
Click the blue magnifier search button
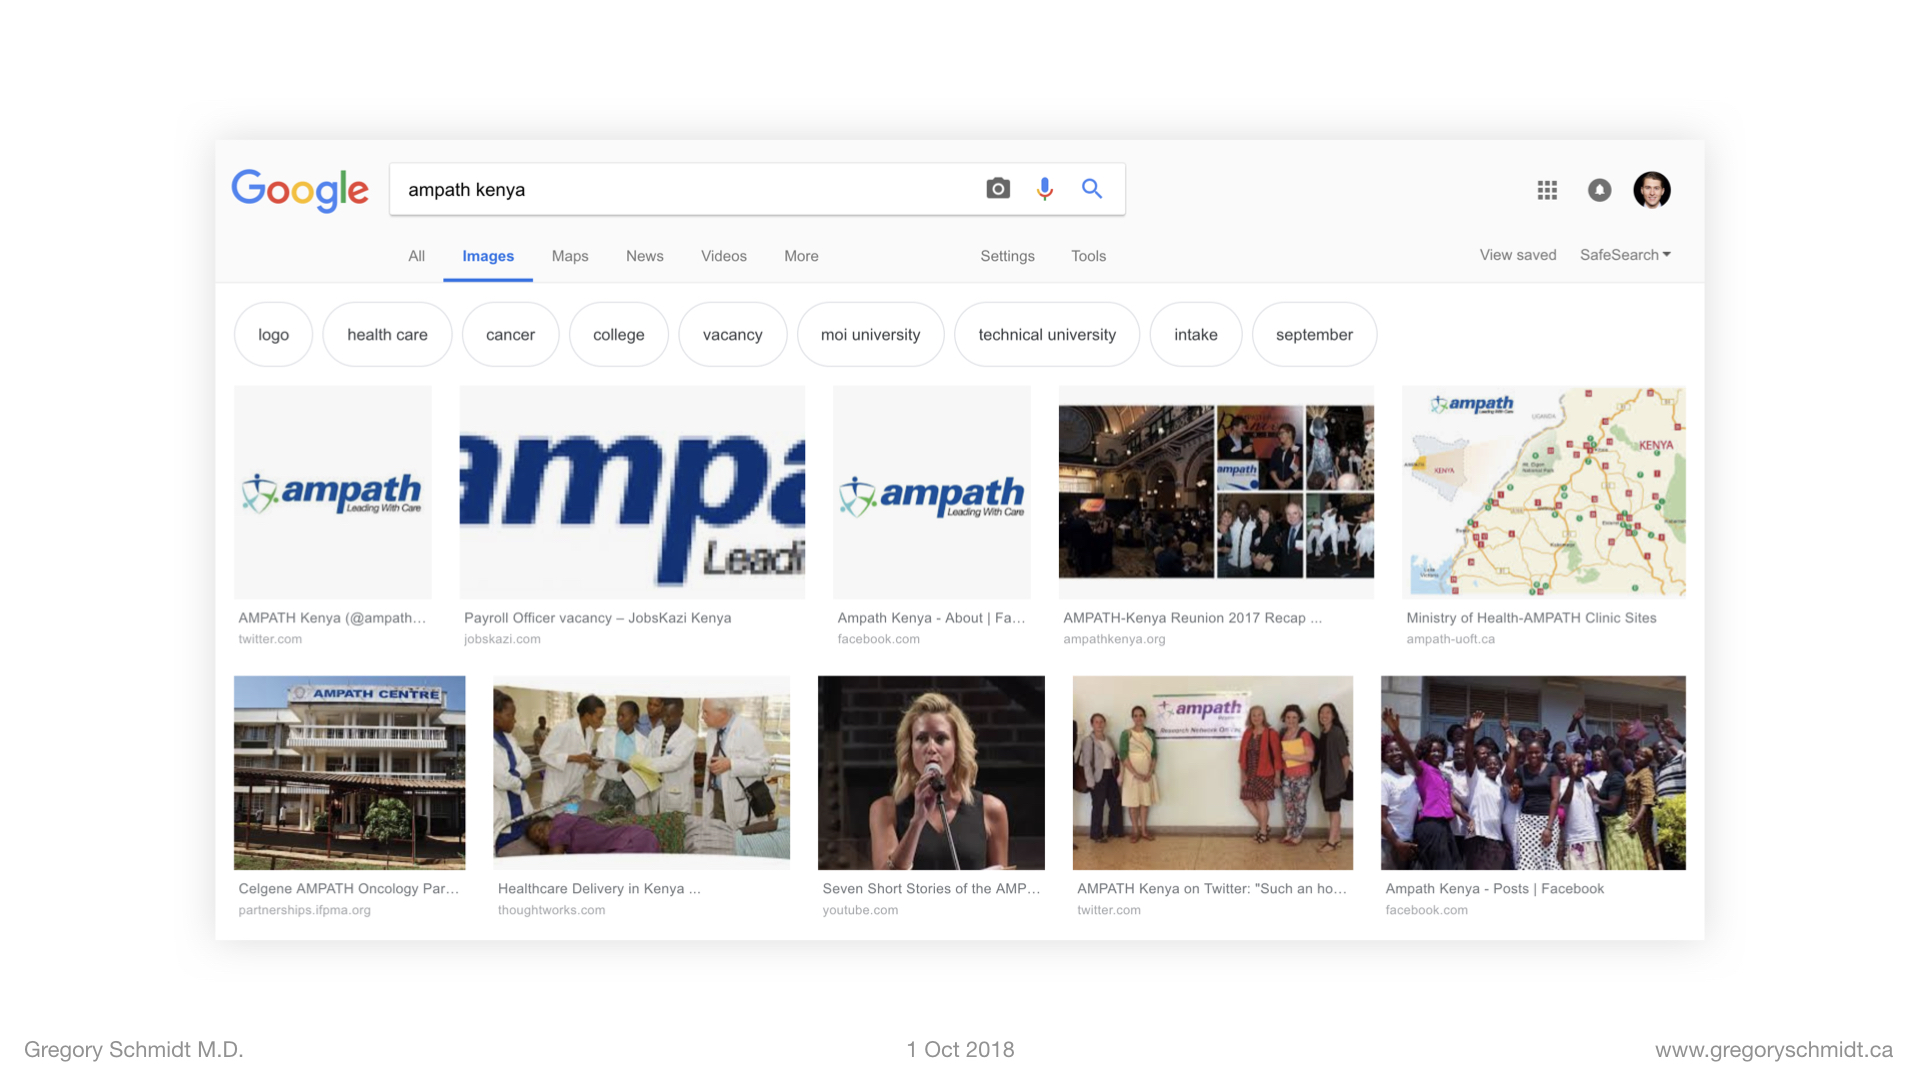pos(1092,189)
